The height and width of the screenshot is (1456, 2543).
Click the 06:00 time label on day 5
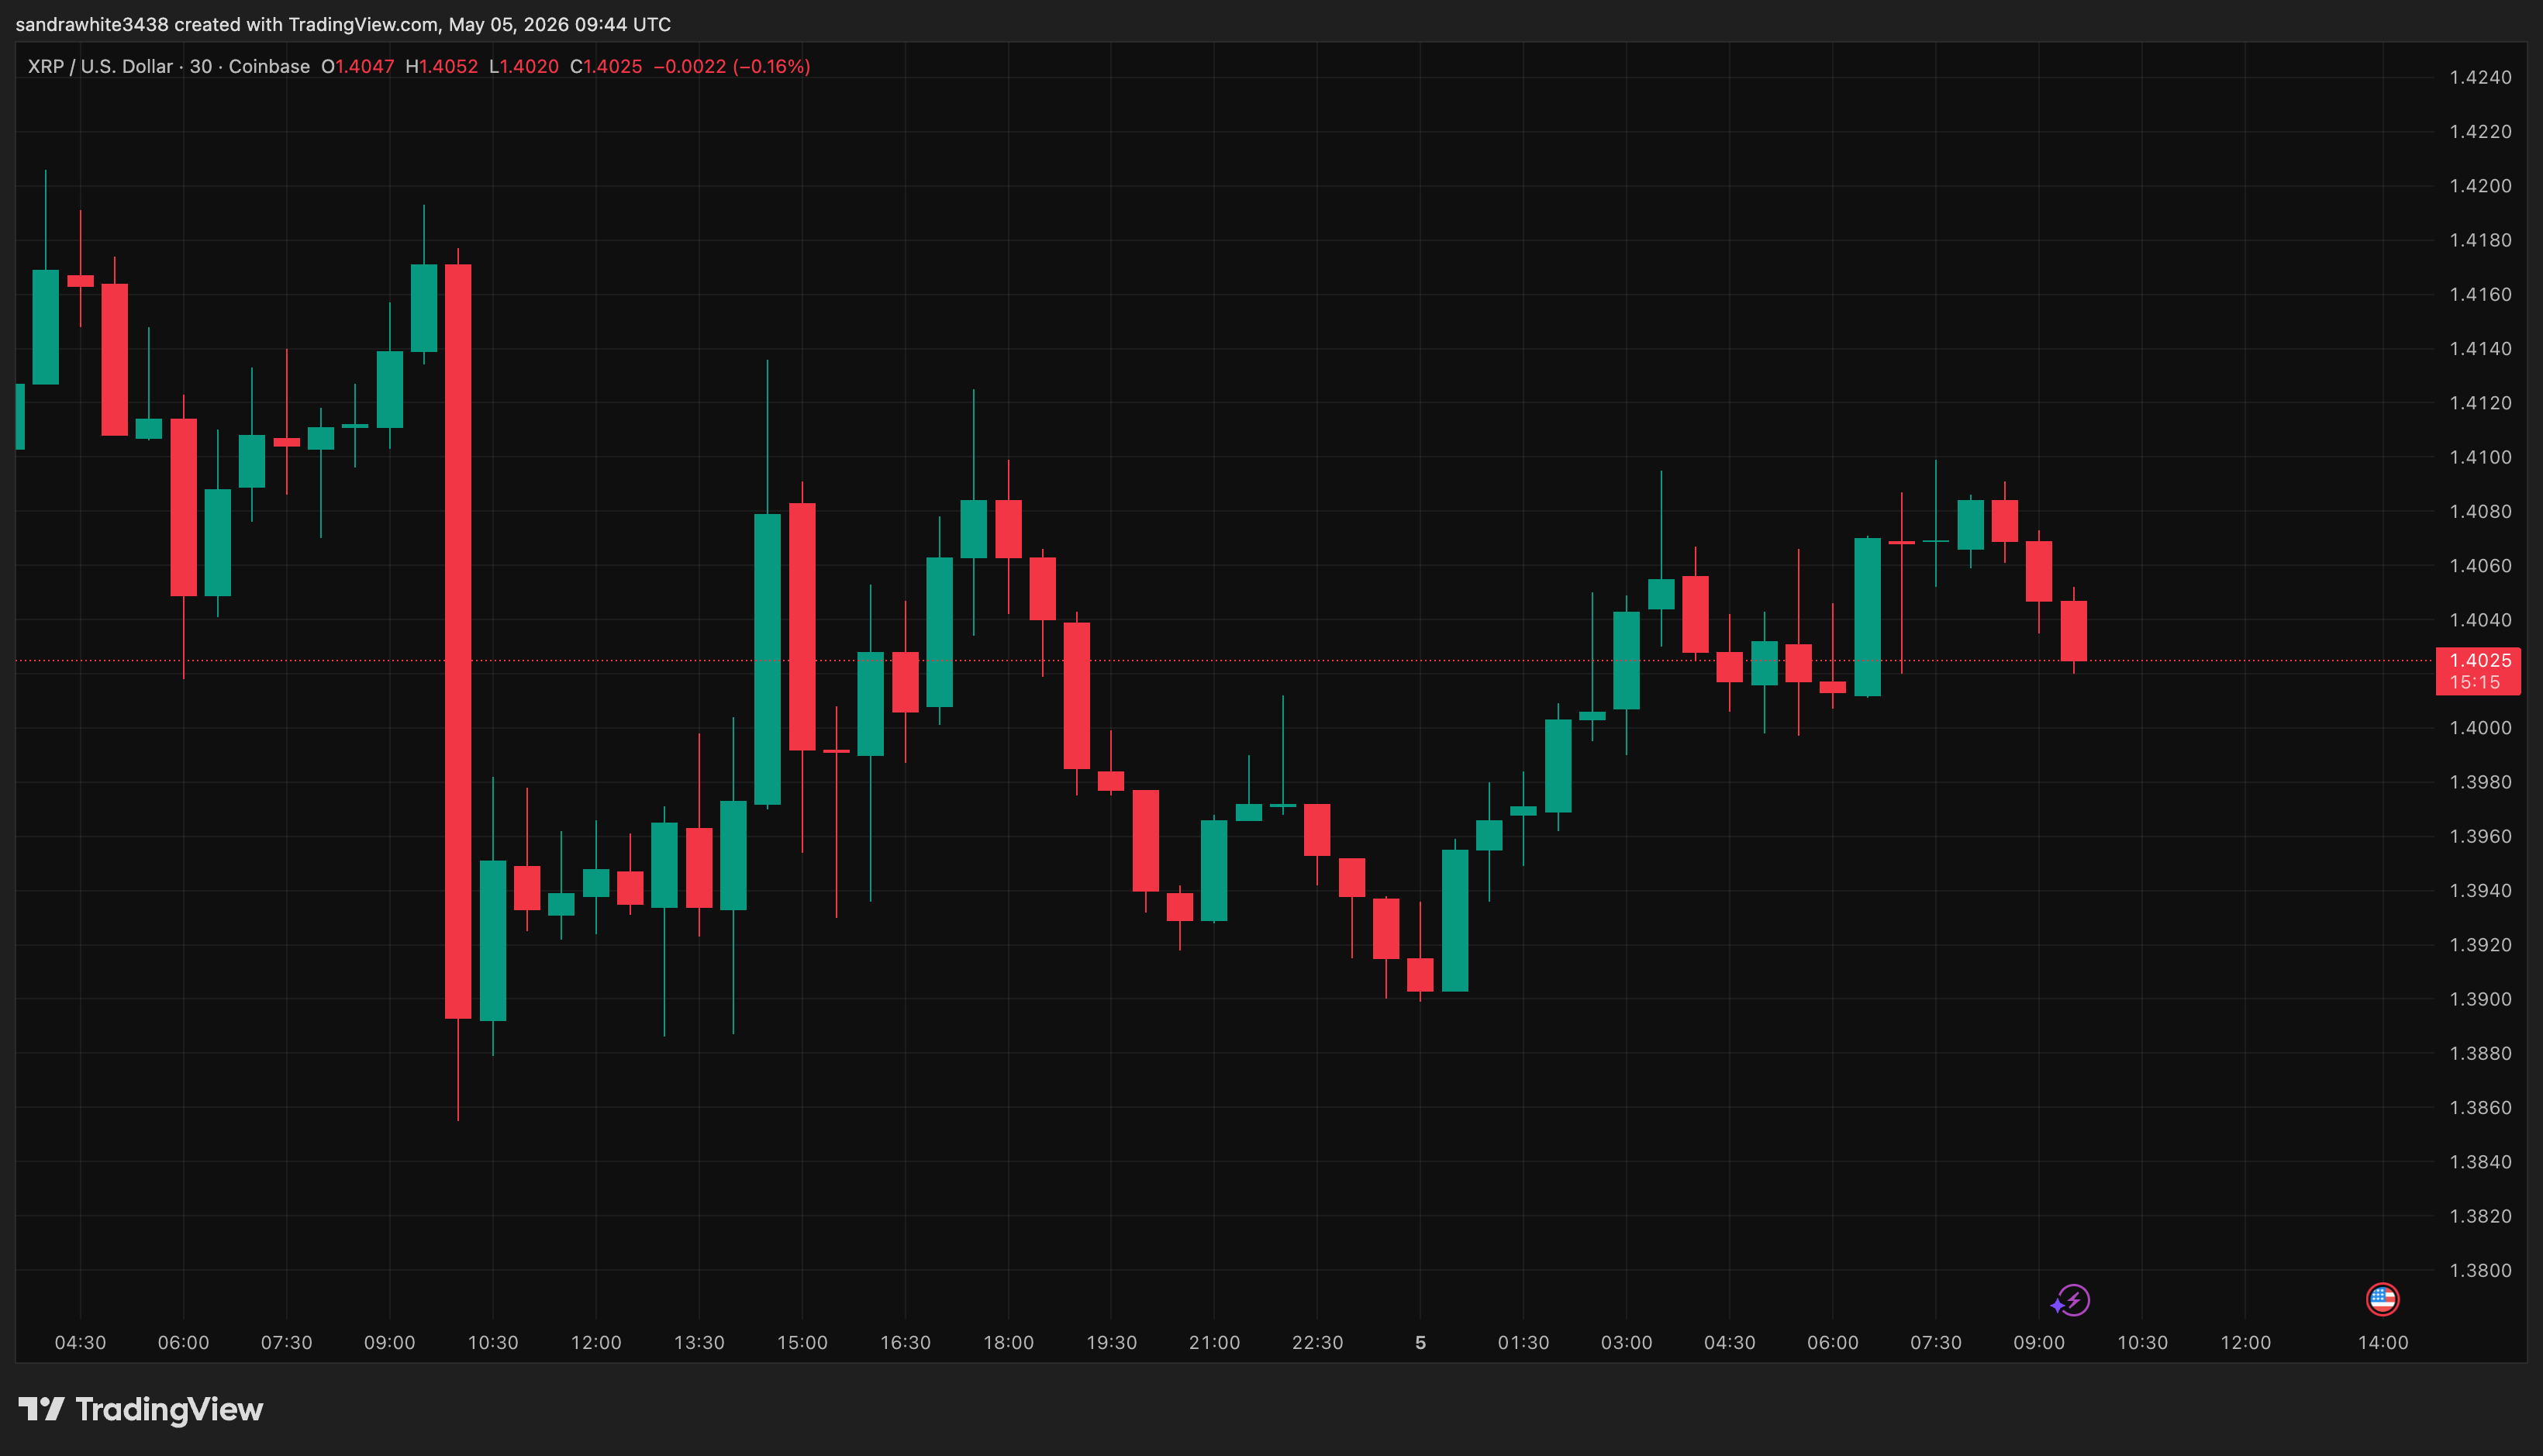click(x=1832, y=1343)
